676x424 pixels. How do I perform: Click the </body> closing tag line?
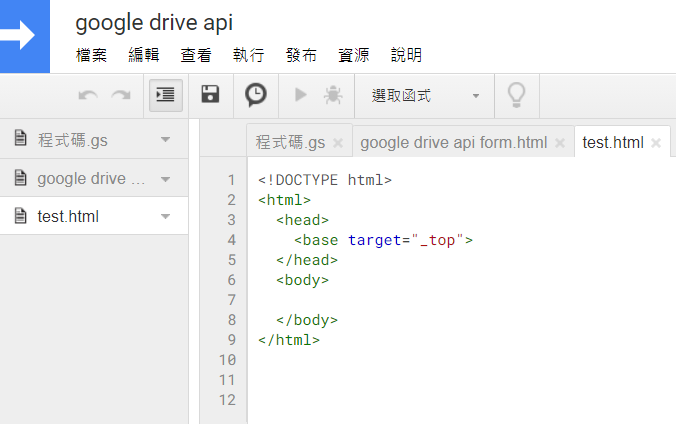(307, 320)
